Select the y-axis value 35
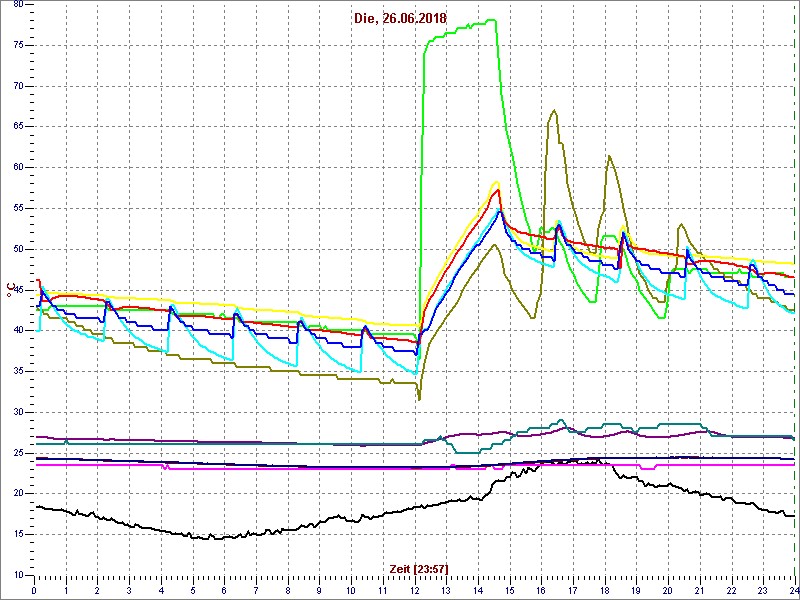Image resolution: width=800 pixels, height=600 pixels. tap(17, 371)
